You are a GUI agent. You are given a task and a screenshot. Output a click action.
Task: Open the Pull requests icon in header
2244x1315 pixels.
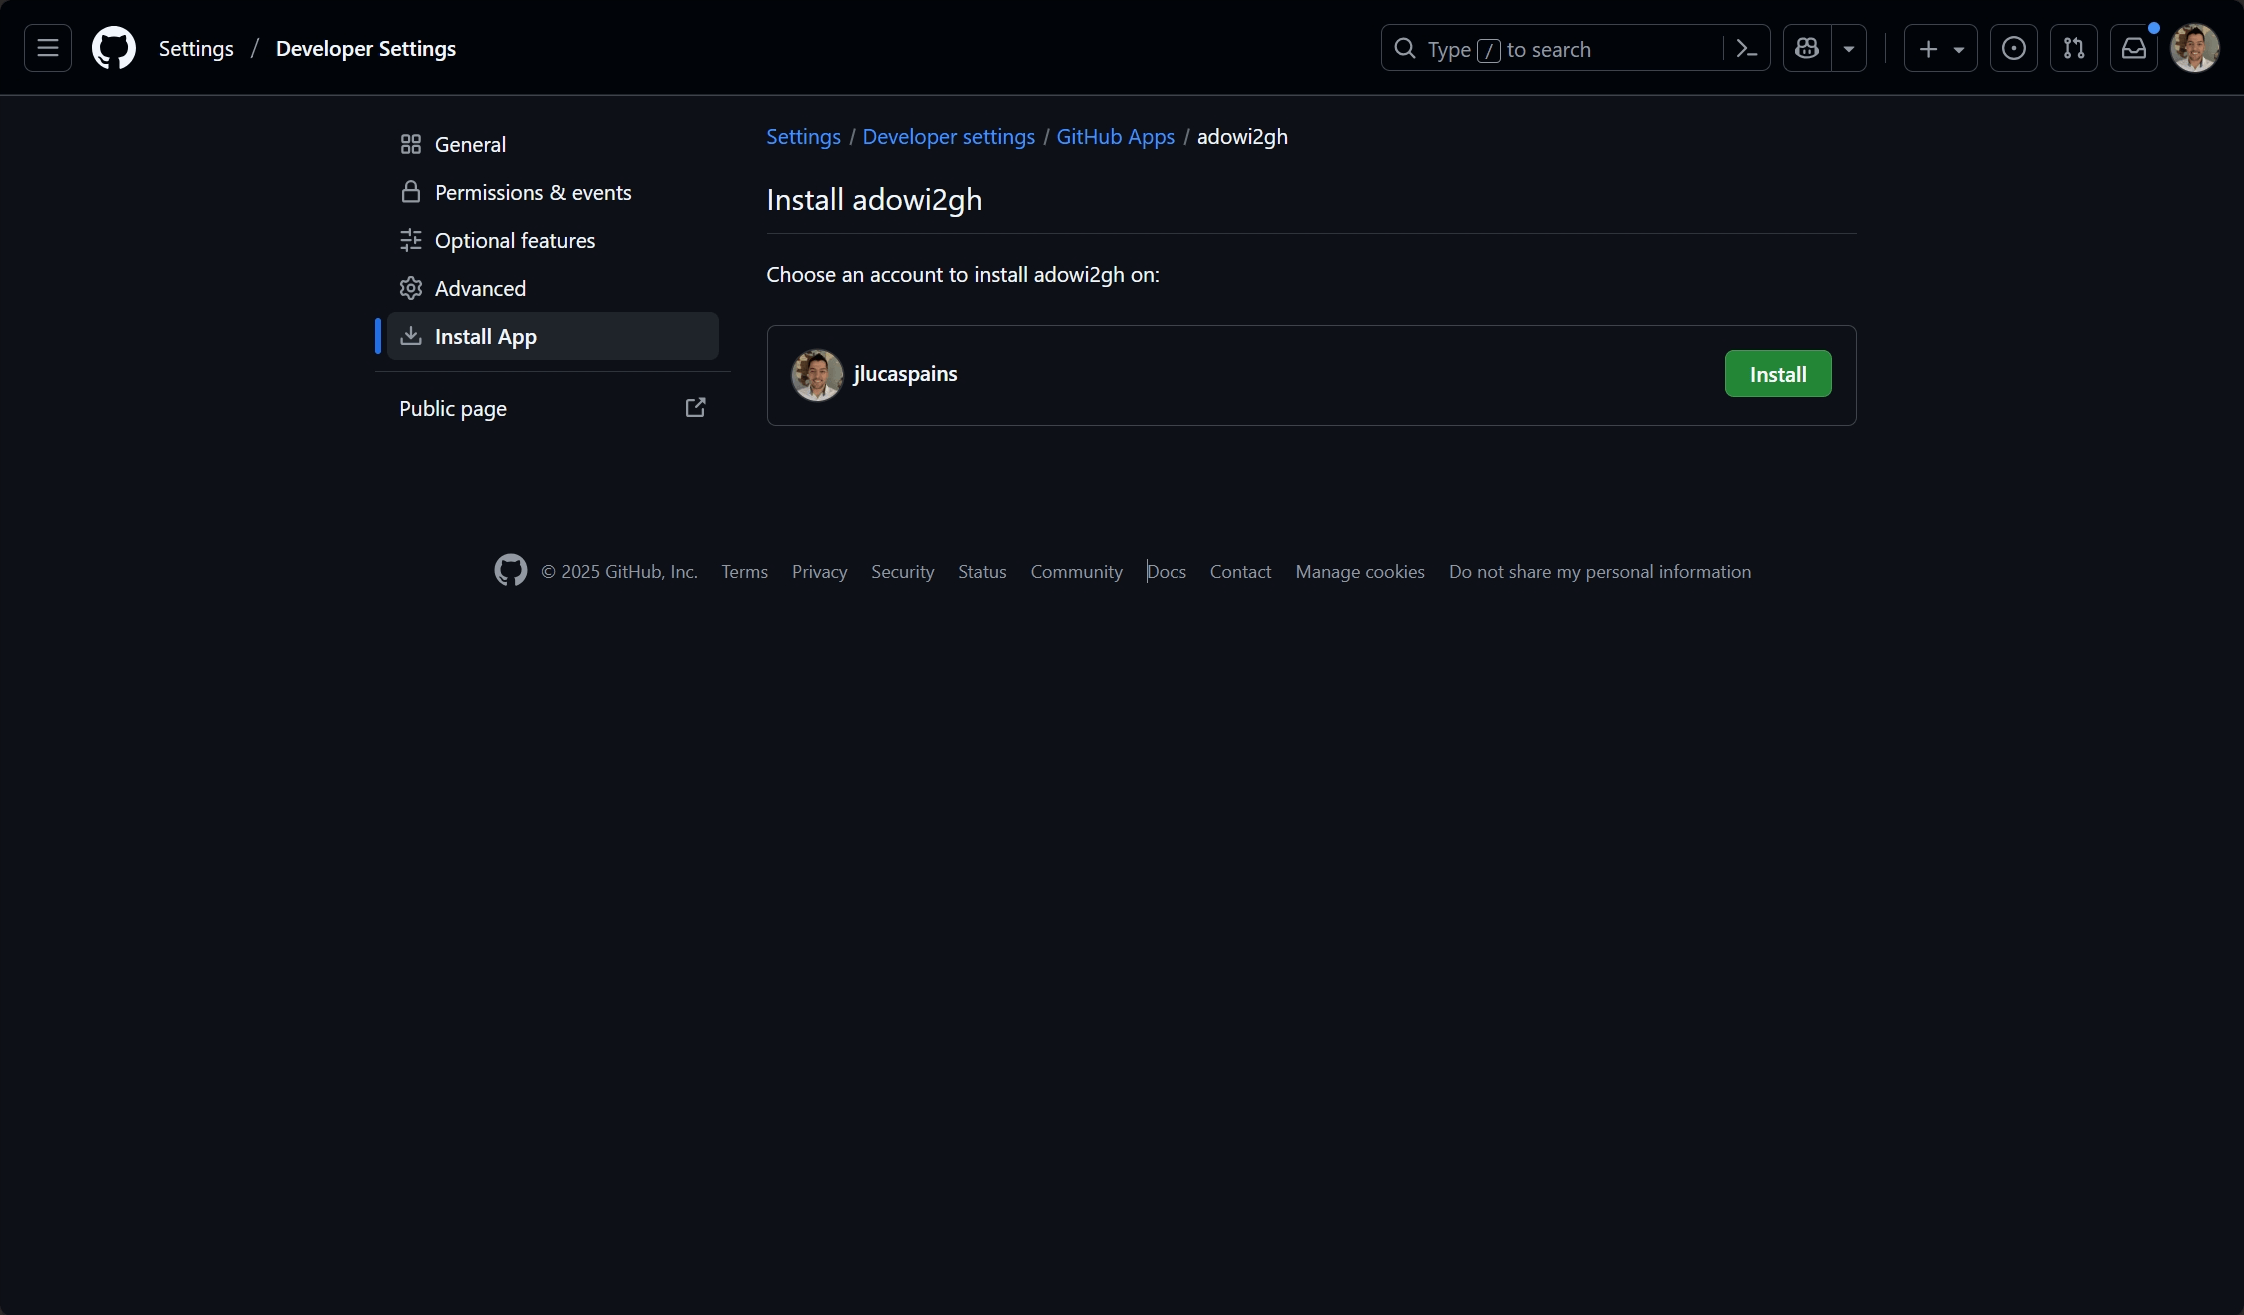tap(2074, 48)
